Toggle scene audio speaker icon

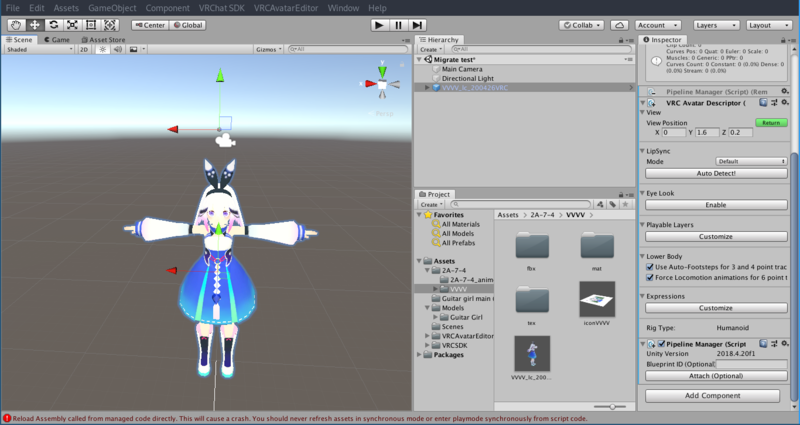tap(118, 49)
